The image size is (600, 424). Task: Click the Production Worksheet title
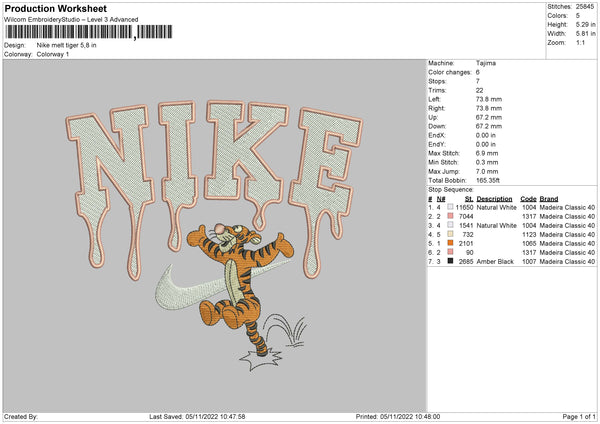[x=55, y=8]
